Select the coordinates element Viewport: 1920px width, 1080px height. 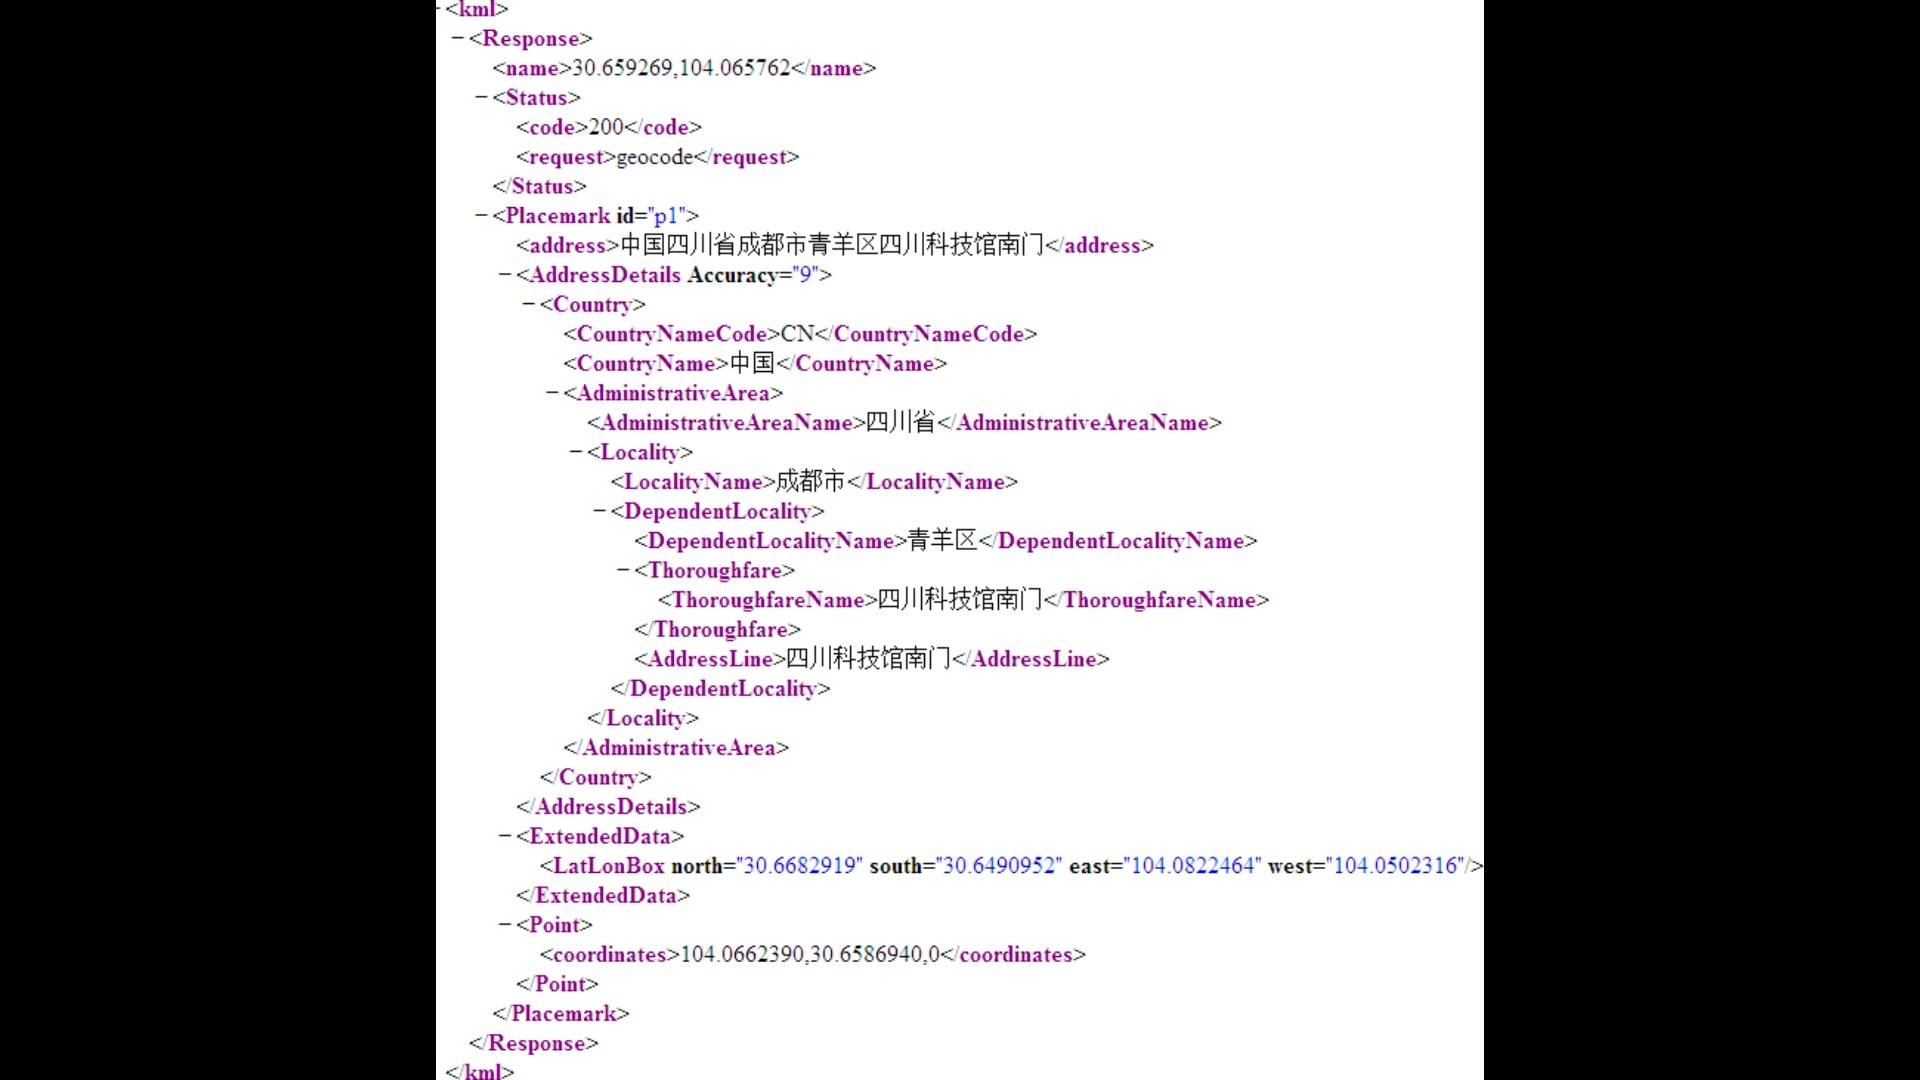pos(608,955)
